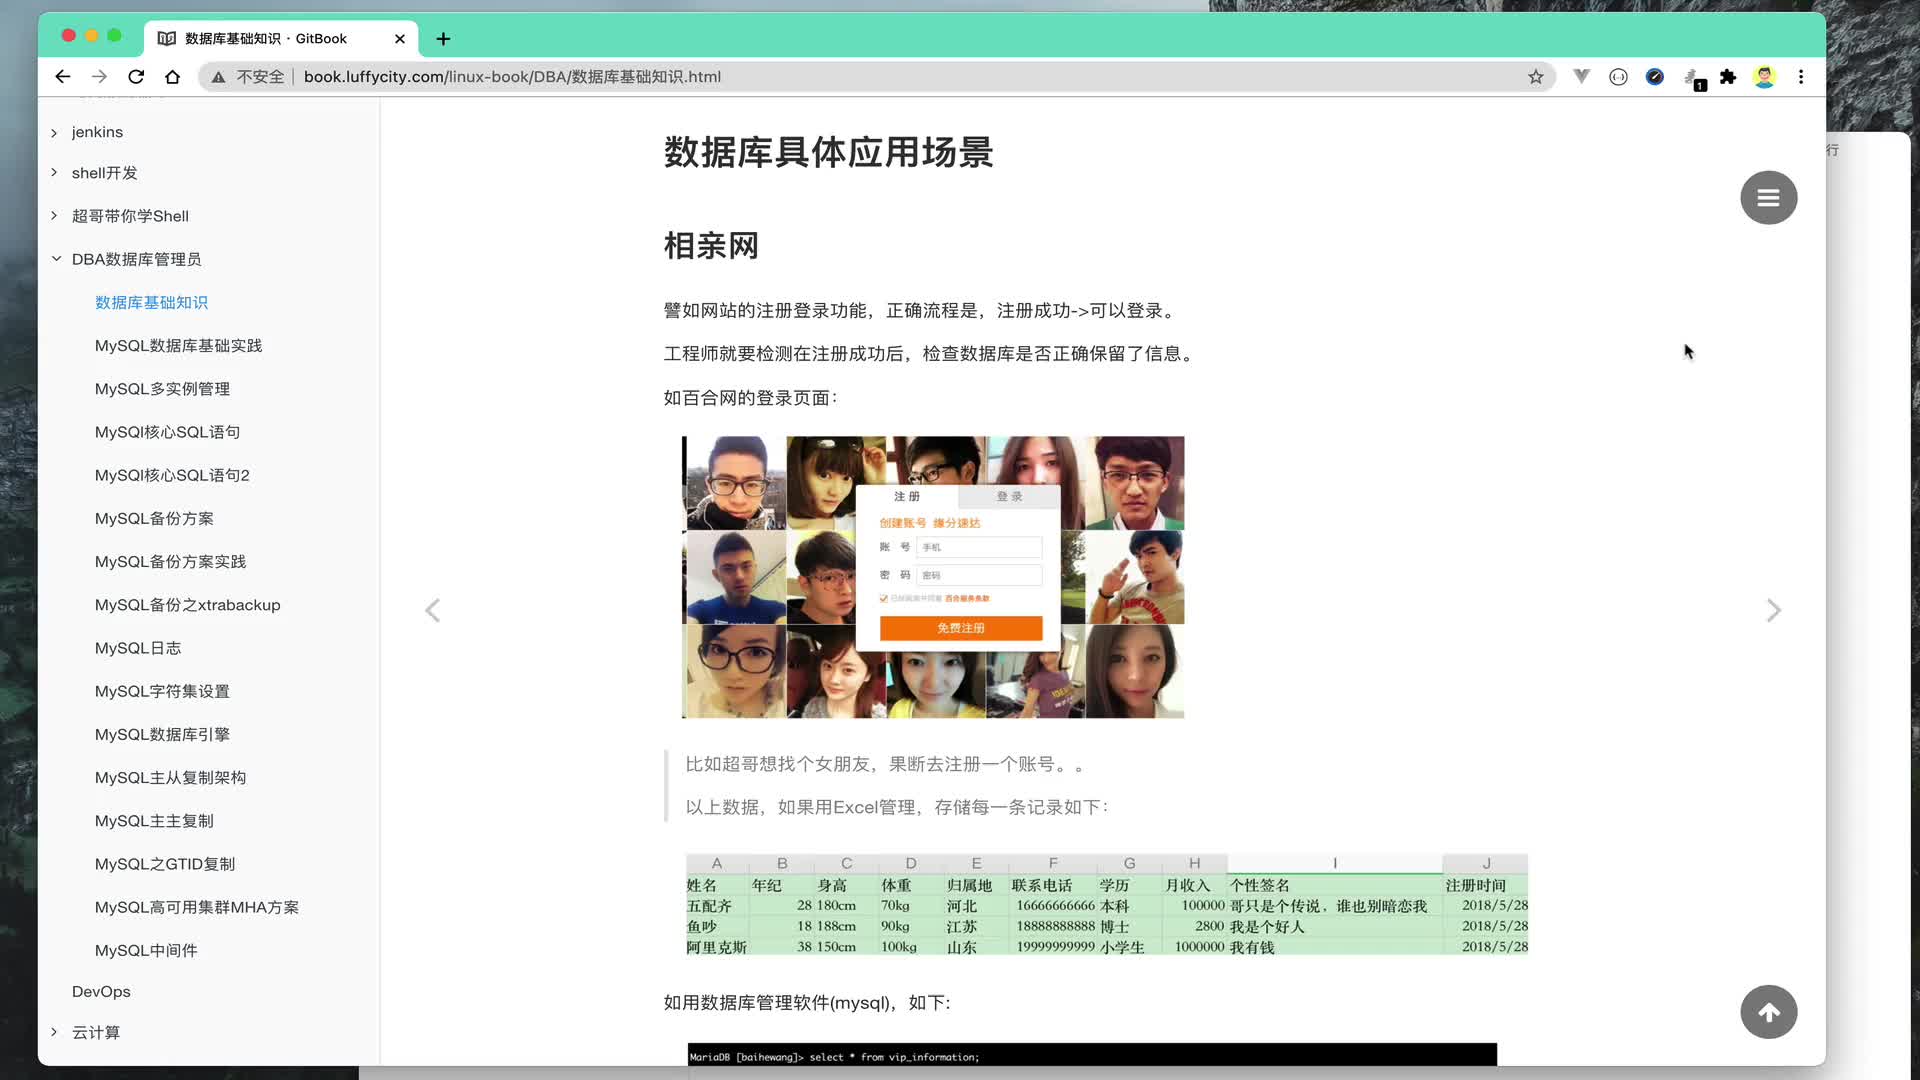Open MySQL字符集设置 chapter
Viewport: 1920px width, 1080px height.
[x=162, y=691]
